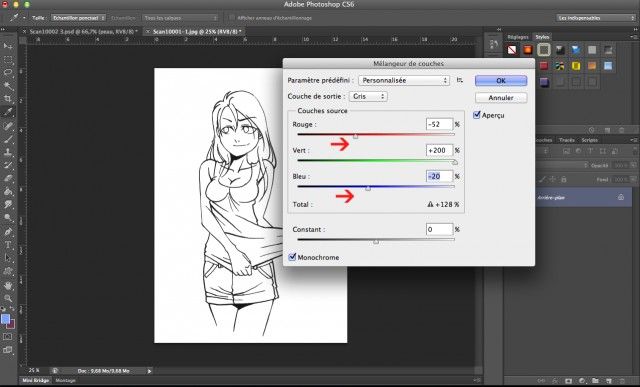Select the Crop tool

click(x=8, y=99)
